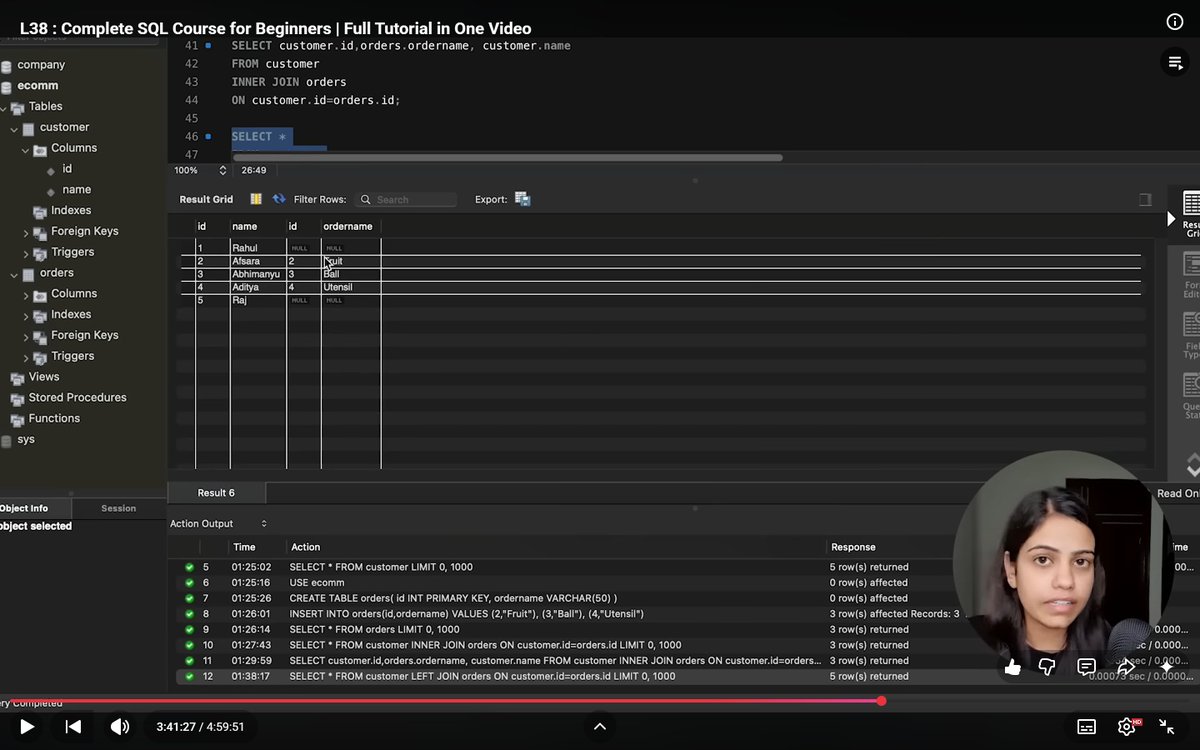Select the id column of customer
Viewport: 1200px width, 750px height.
point(67,169)
